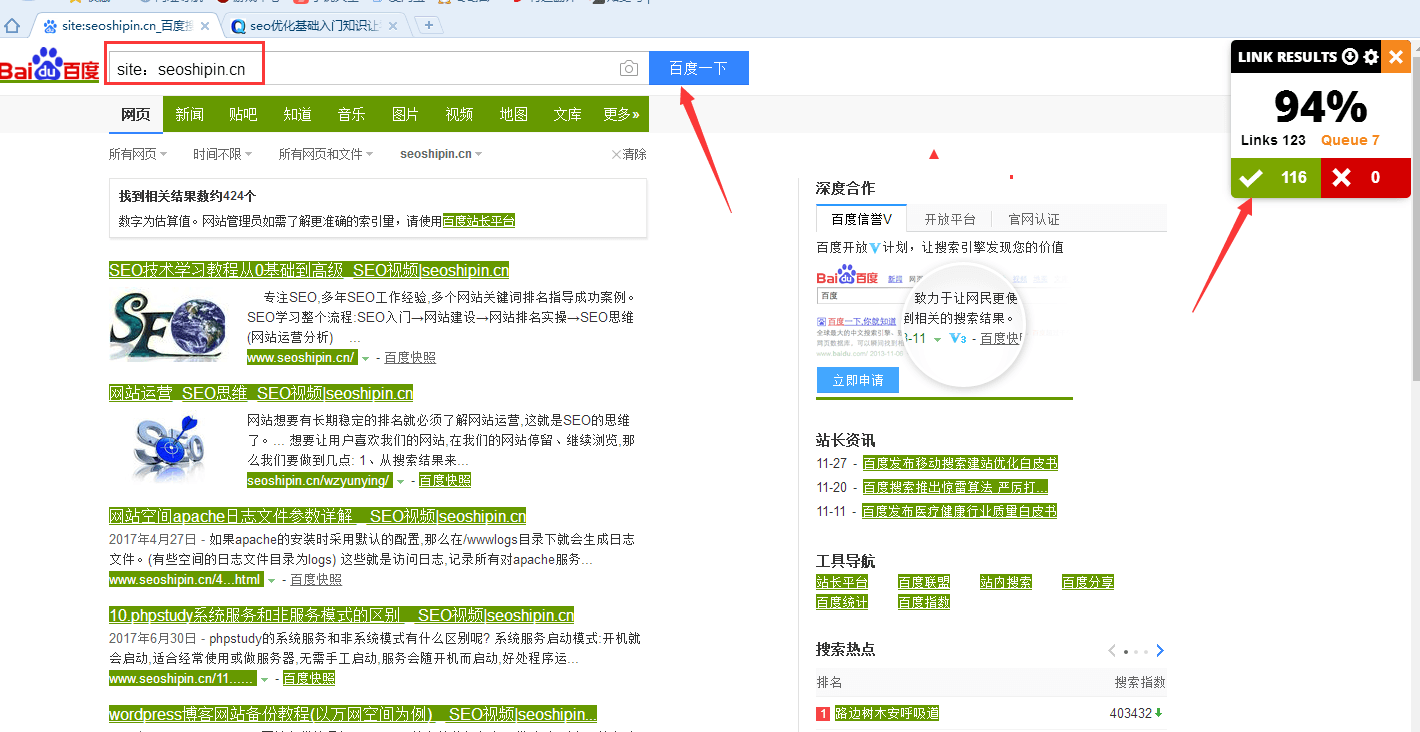Close the Link Results panel
Image resolution: width=1420 pixels, height=732 pixels.
point(1396,57)
